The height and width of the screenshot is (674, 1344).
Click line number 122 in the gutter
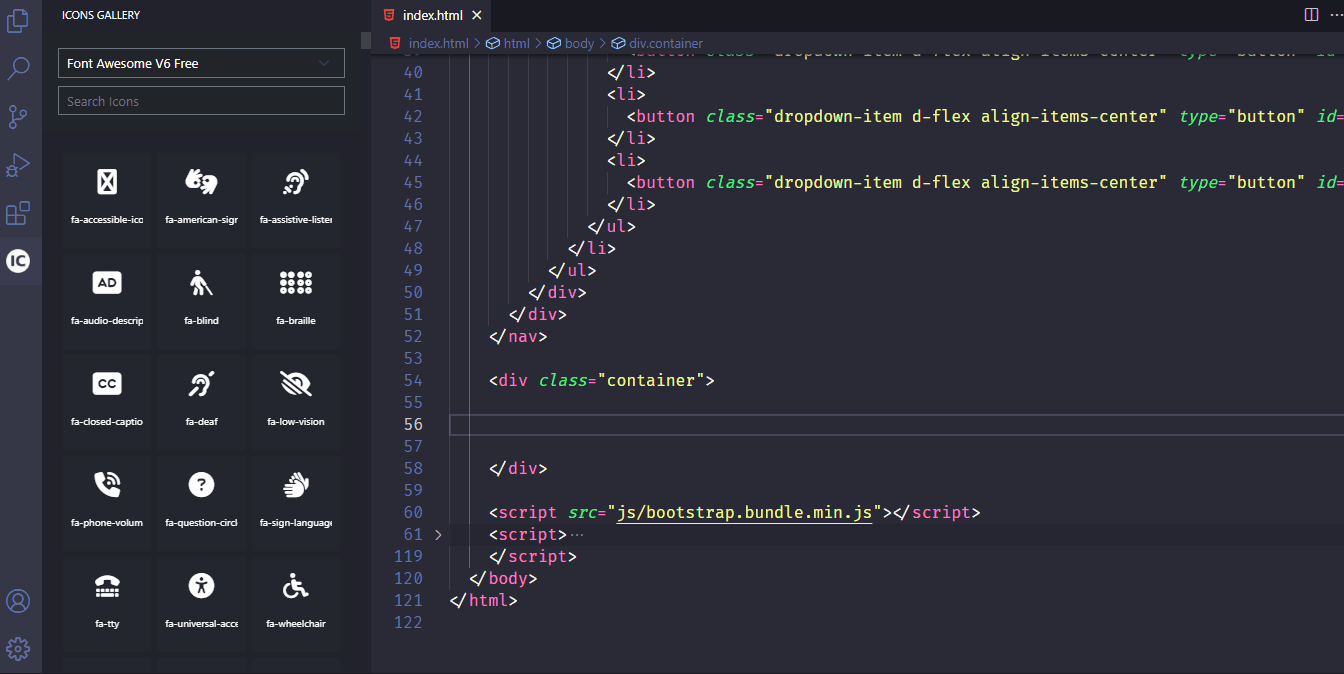click(407, 622)
